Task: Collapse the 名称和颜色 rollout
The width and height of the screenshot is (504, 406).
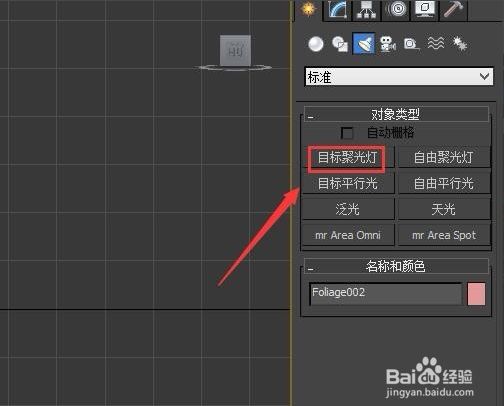Action: [x=396, y=266]
